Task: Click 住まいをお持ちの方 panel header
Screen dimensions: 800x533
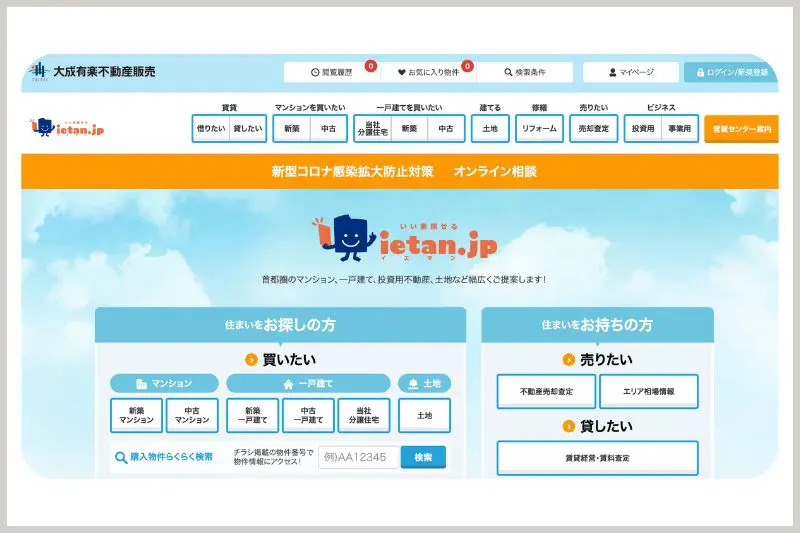Action: click(x=597, y=324)
